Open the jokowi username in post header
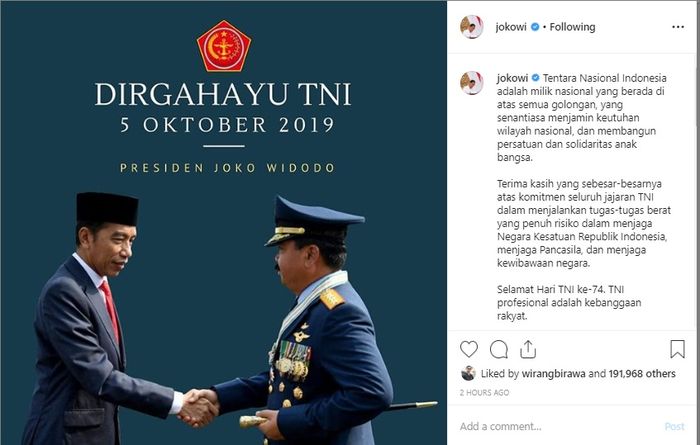 coord(511,27)
